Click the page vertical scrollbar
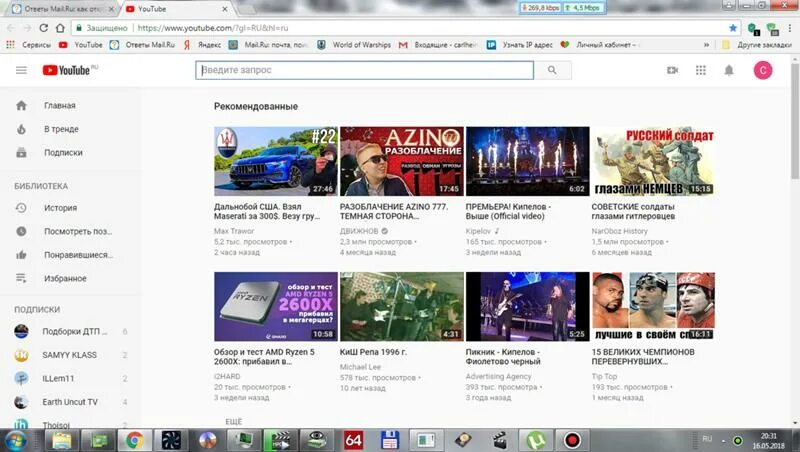This screenshot has height=452, width=800. coord(795,120)
